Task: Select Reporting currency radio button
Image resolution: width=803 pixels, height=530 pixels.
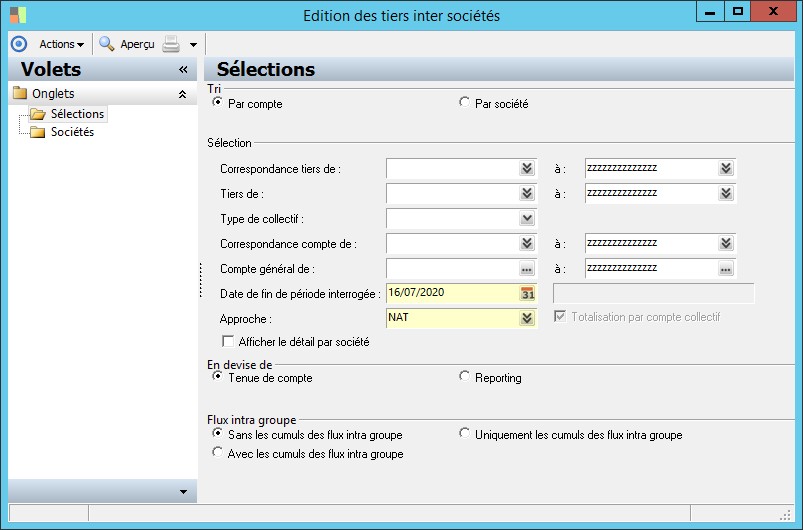Action: point(464,377)
